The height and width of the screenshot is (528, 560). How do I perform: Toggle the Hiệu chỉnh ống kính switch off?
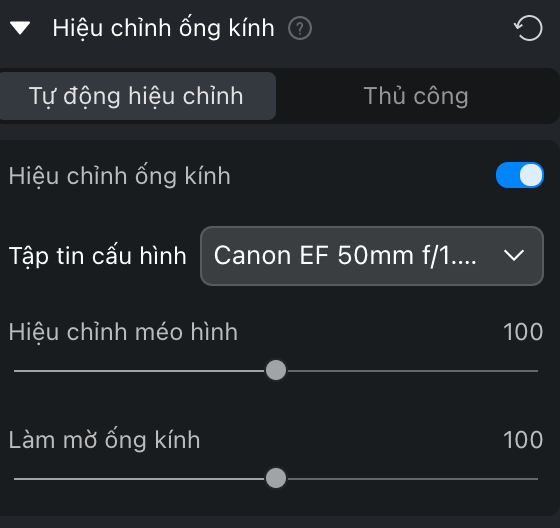coord(520,175)
